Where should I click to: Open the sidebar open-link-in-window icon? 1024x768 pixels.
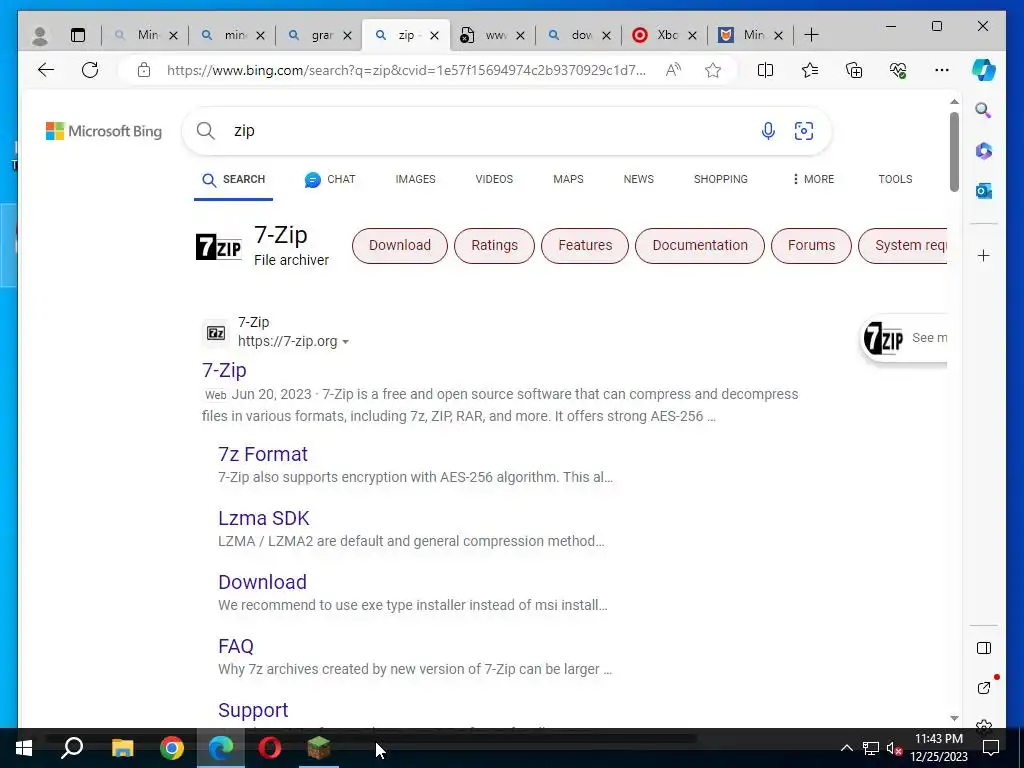[x=984, y=688]
